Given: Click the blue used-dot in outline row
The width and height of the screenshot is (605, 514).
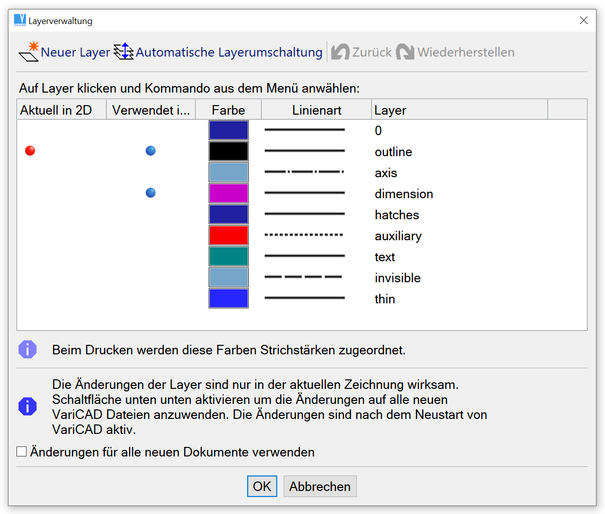Looking at the screenshot, I should pos(150,151).
